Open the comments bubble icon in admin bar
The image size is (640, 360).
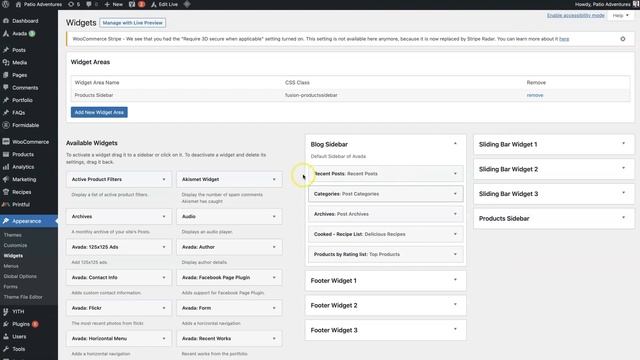(89, 4)
